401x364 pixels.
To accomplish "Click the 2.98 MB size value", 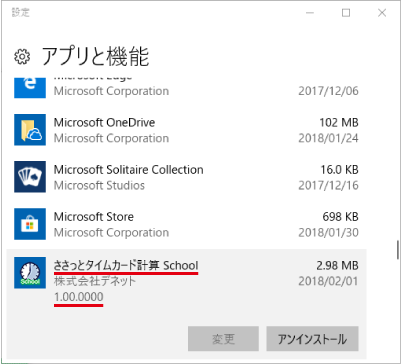I will (337, 266).
